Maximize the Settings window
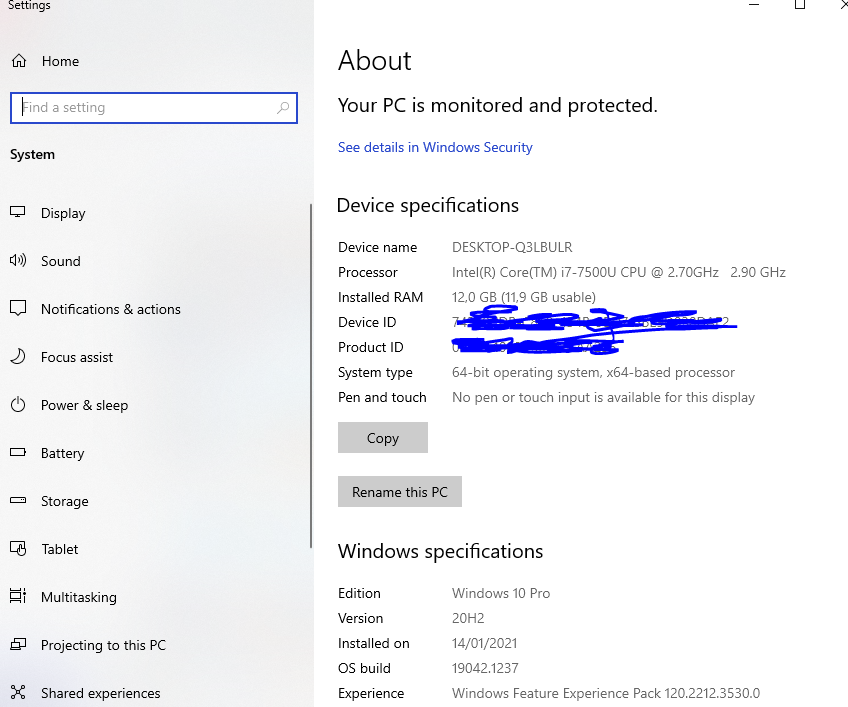Viewport: 848px width, 707px height. pyautogui.click(x=800, y=4)
